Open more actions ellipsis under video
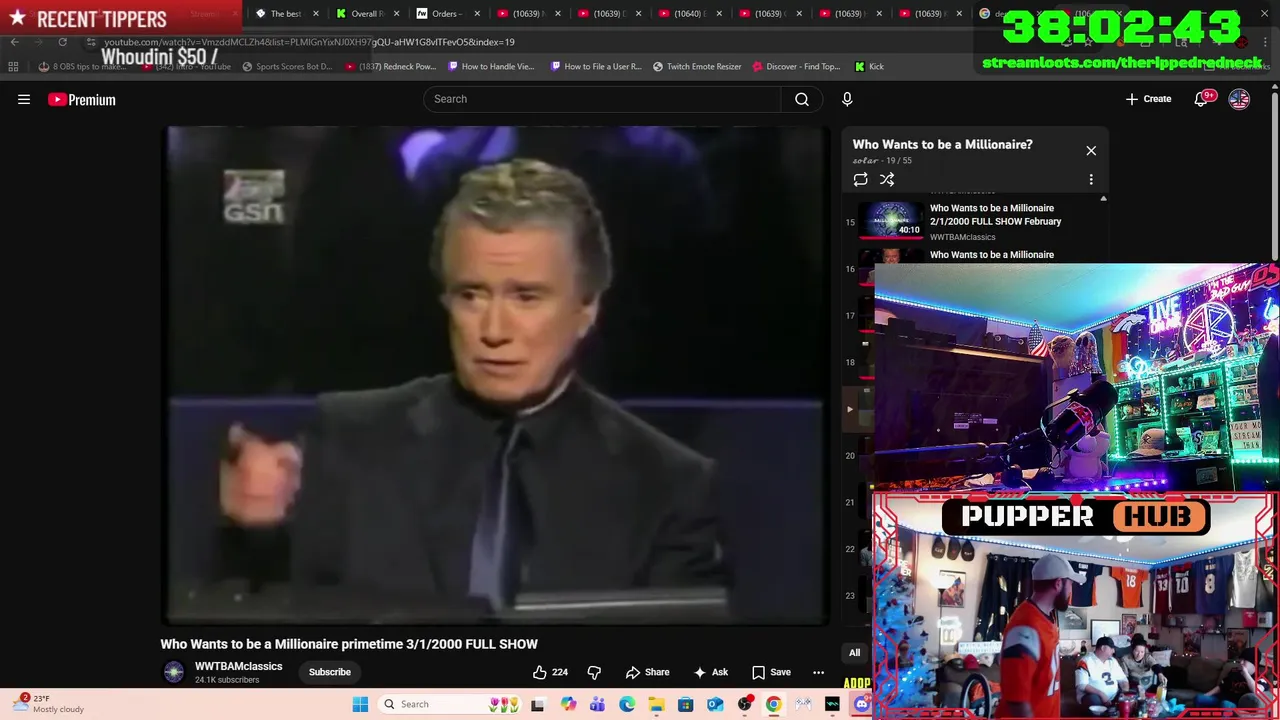The image size is (1280, 720). coord(818,672)
